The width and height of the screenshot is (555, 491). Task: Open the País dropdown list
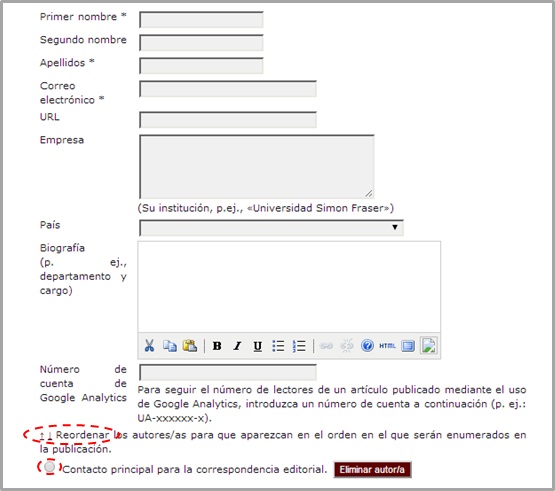tap(271, 228)
